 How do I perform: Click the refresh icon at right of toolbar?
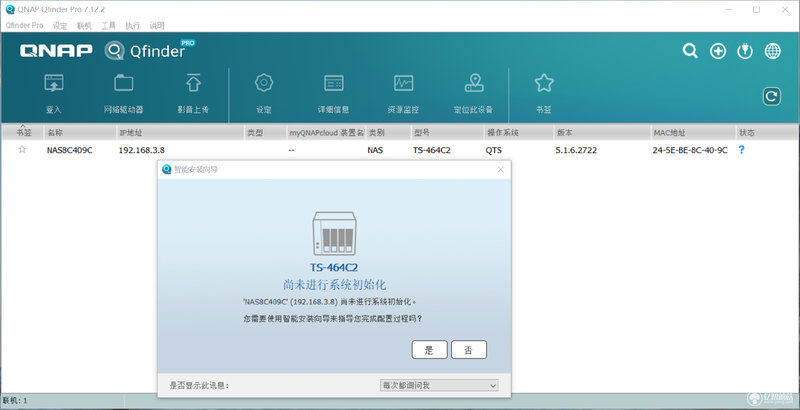coord(771,96)
